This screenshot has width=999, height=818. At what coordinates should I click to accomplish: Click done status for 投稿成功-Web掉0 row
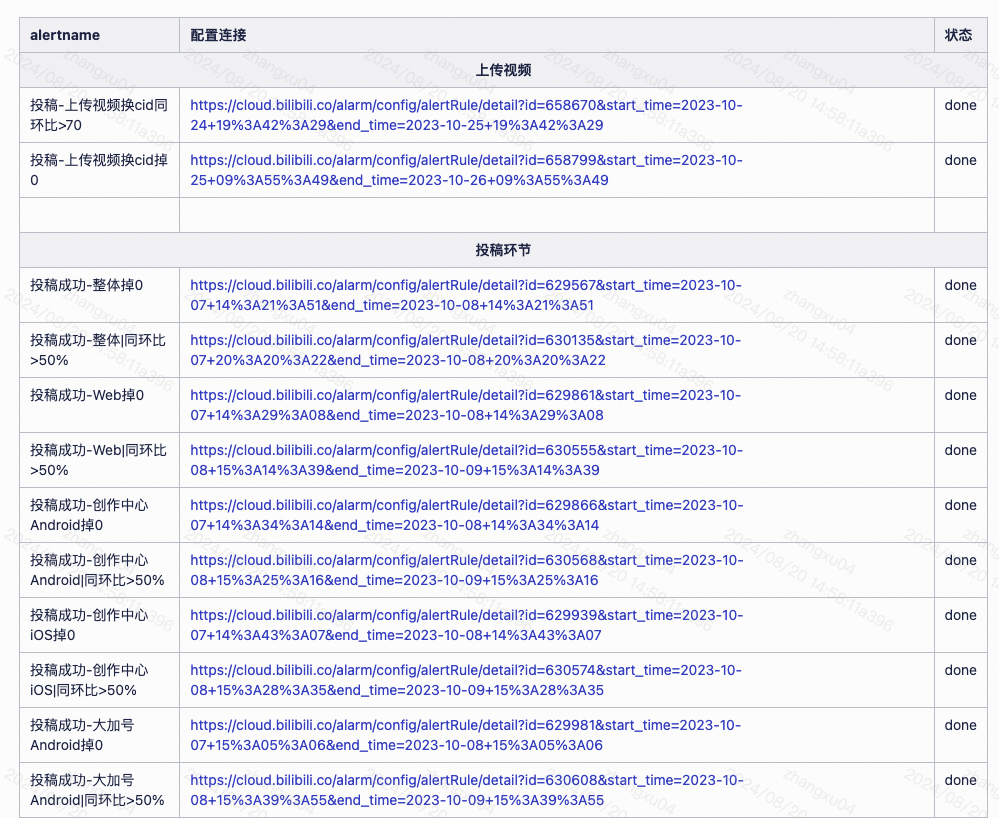[x=960, y=396]
